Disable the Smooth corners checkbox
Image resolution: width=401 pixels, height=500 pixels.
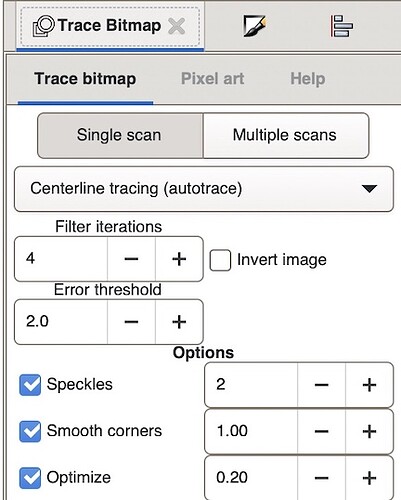point(30,431)
